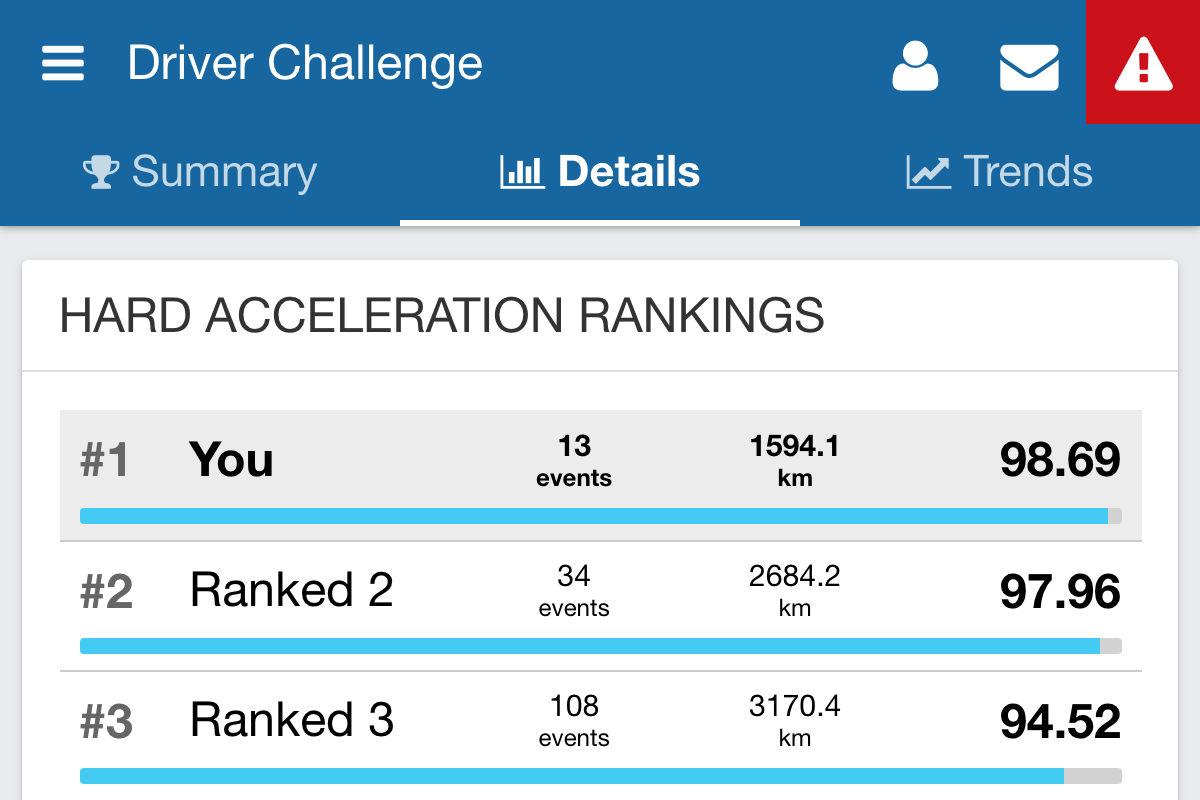Click the 13 events count for You
The height and width of the screenshot is (800, 1200).
coord(574,460)
